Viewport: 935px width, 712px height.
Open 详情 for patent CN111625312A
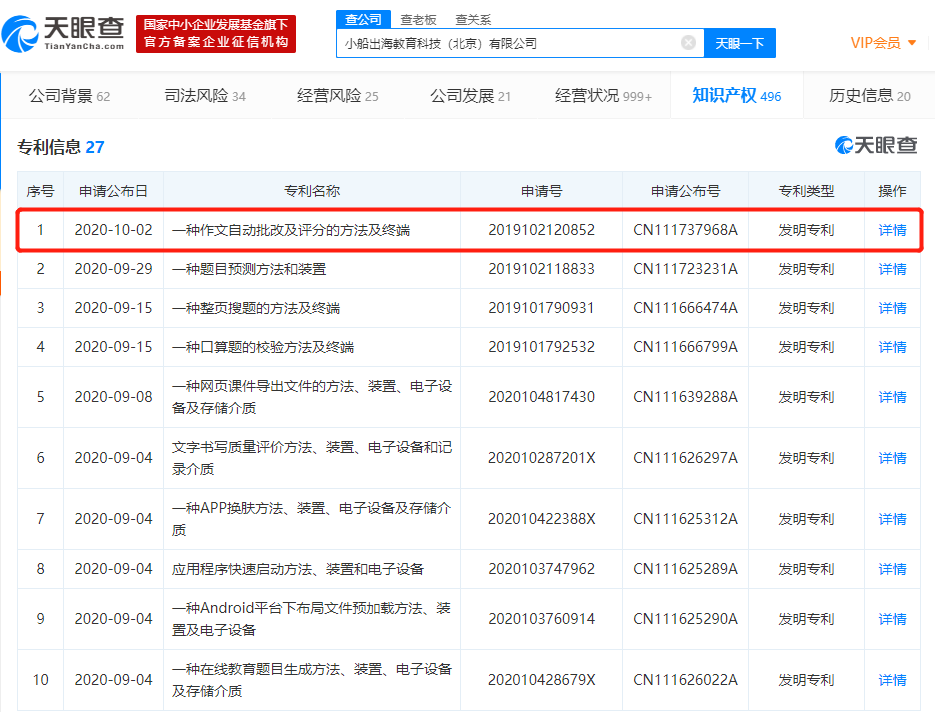tap(892, 519)
